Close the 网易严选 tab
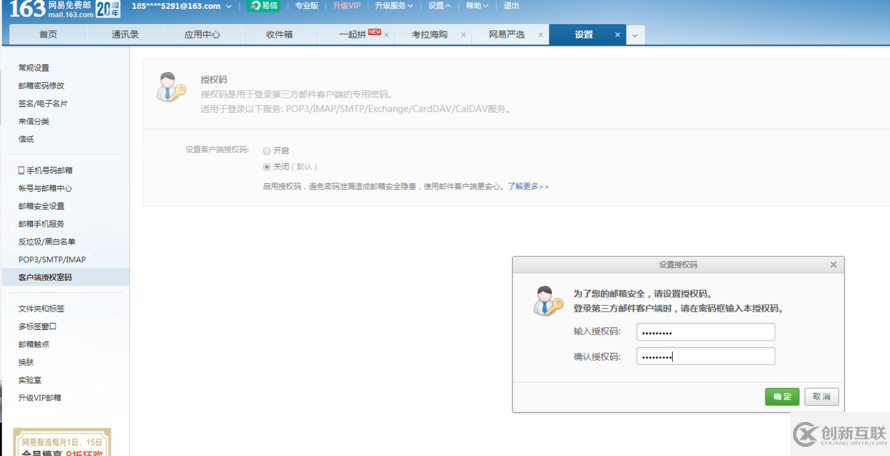This screenshot has height=456, width=890. 540,35
